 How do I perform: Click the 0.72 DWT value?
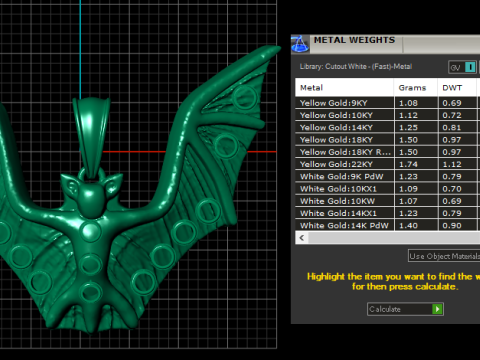[452, 115]
